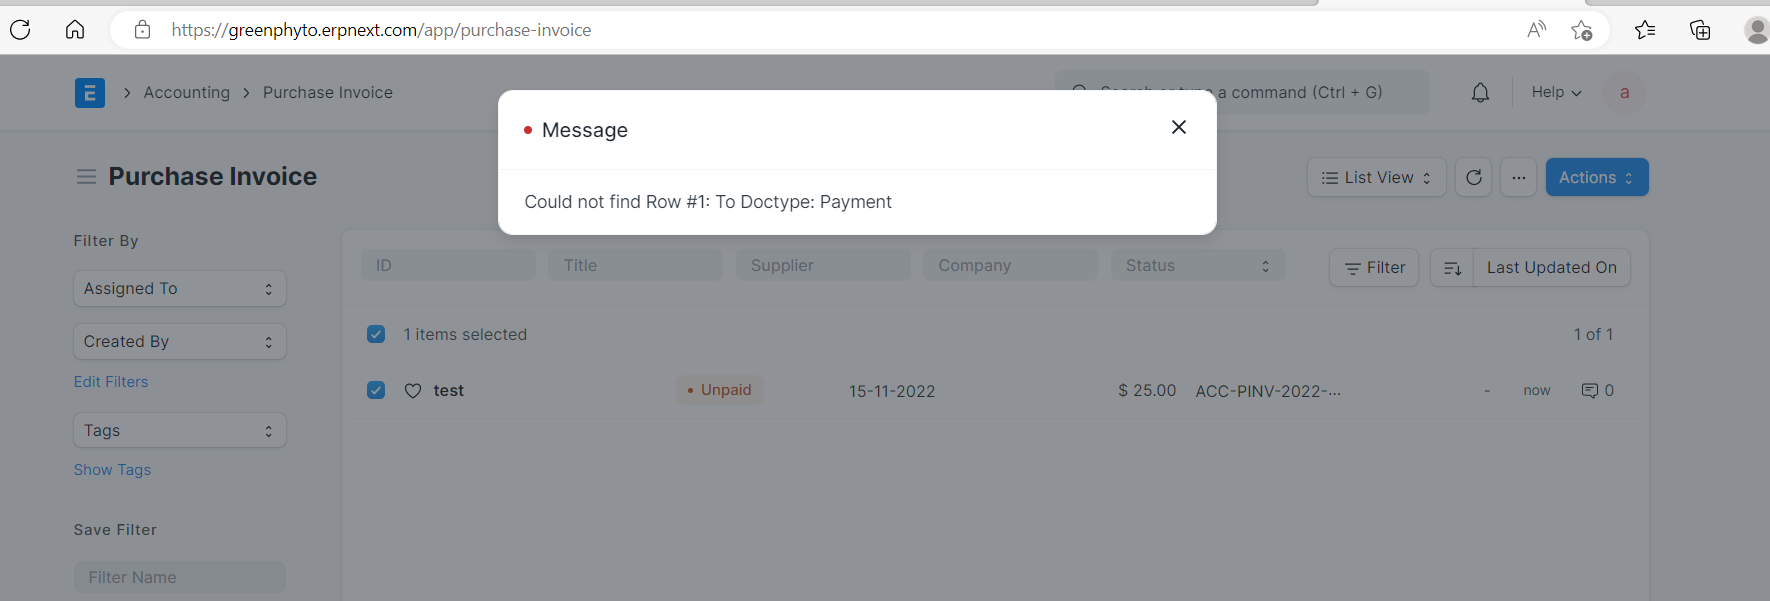Viewport: 1770px width, 601px height.
Task: Click the Edit Filters link
Action: pyautogui.click(x=110, y=381)
